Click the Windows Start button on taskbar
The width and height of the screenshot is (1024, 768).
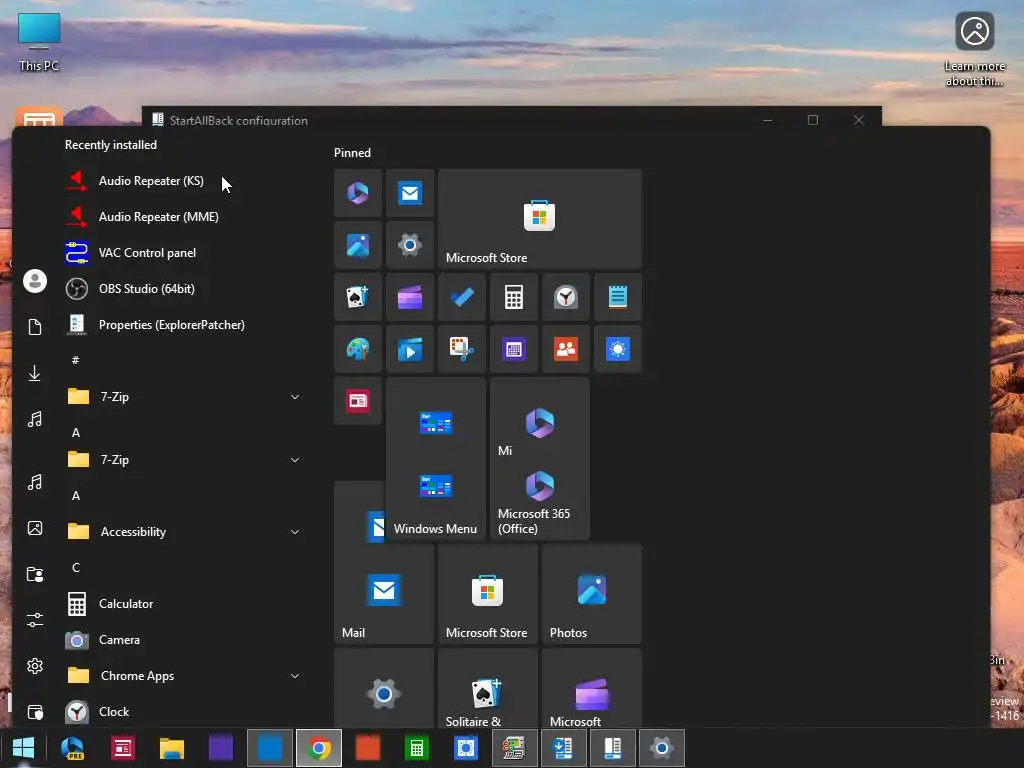(24, 748)
